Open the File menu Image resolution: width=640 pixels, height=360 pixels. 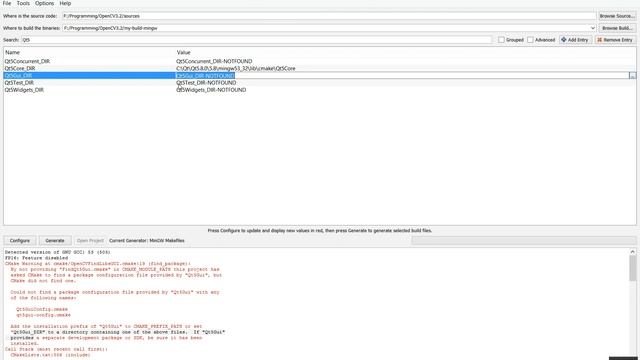click(x=7, y=3)
